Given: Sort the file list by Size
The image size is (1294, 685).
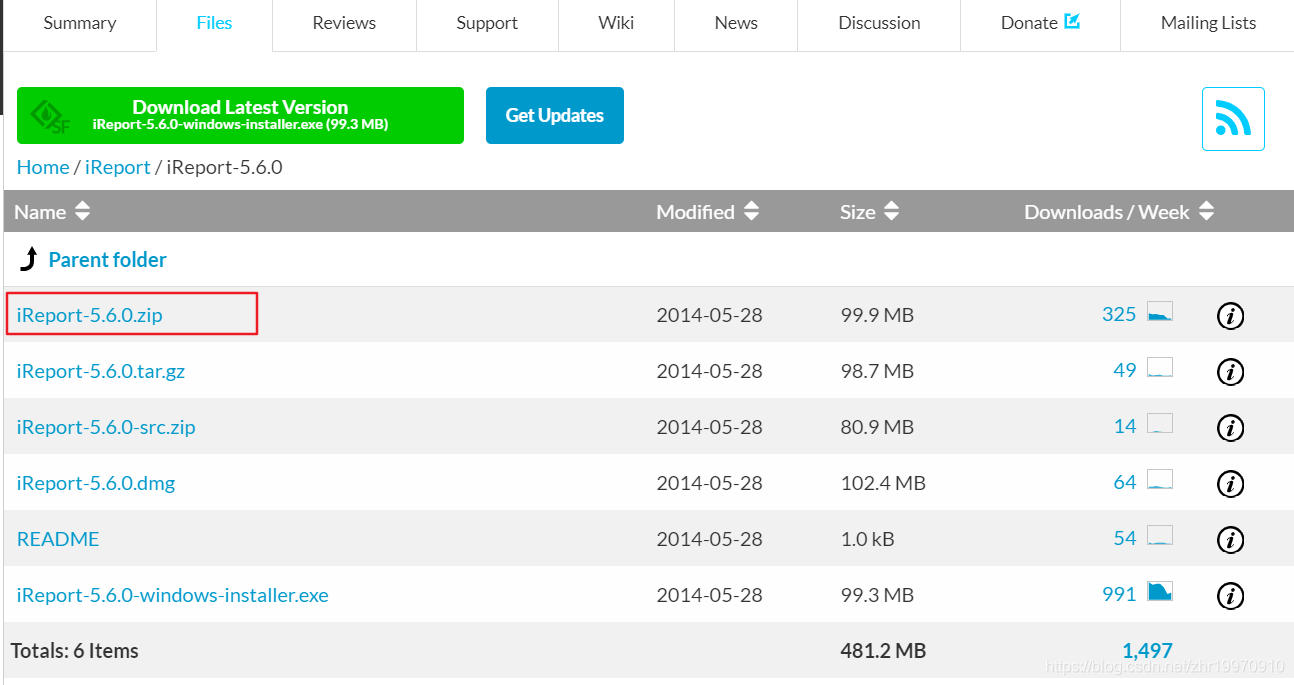Looking at the screenshot, I should click(870, 212).
